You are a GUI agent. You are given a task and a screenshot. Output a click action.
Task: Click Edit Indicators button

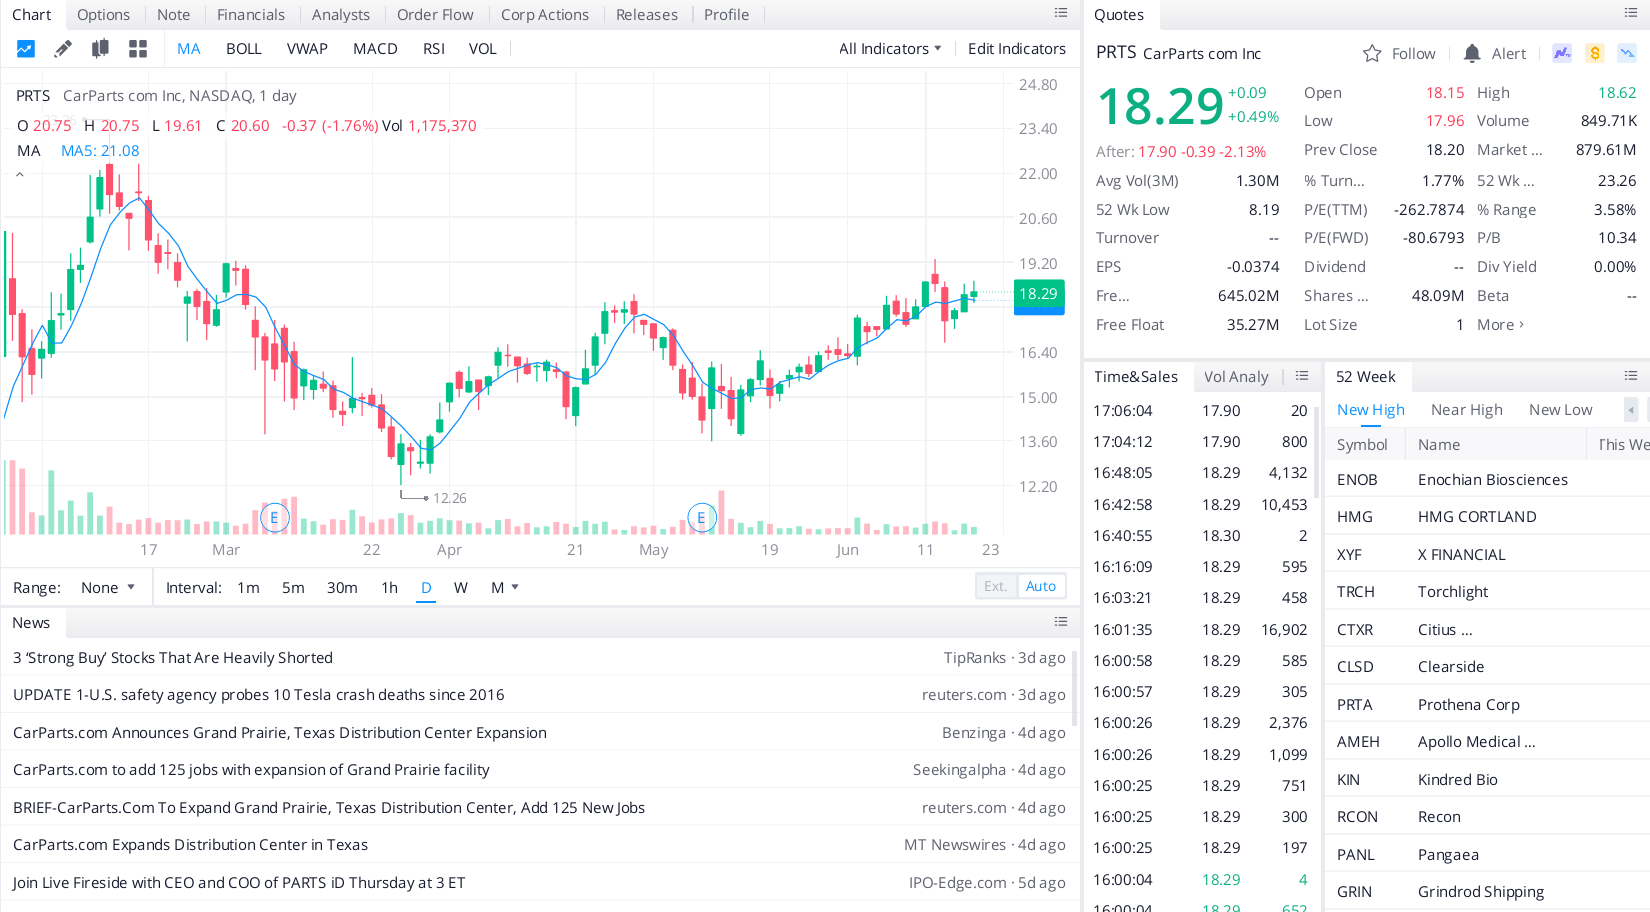(1017, 49)
